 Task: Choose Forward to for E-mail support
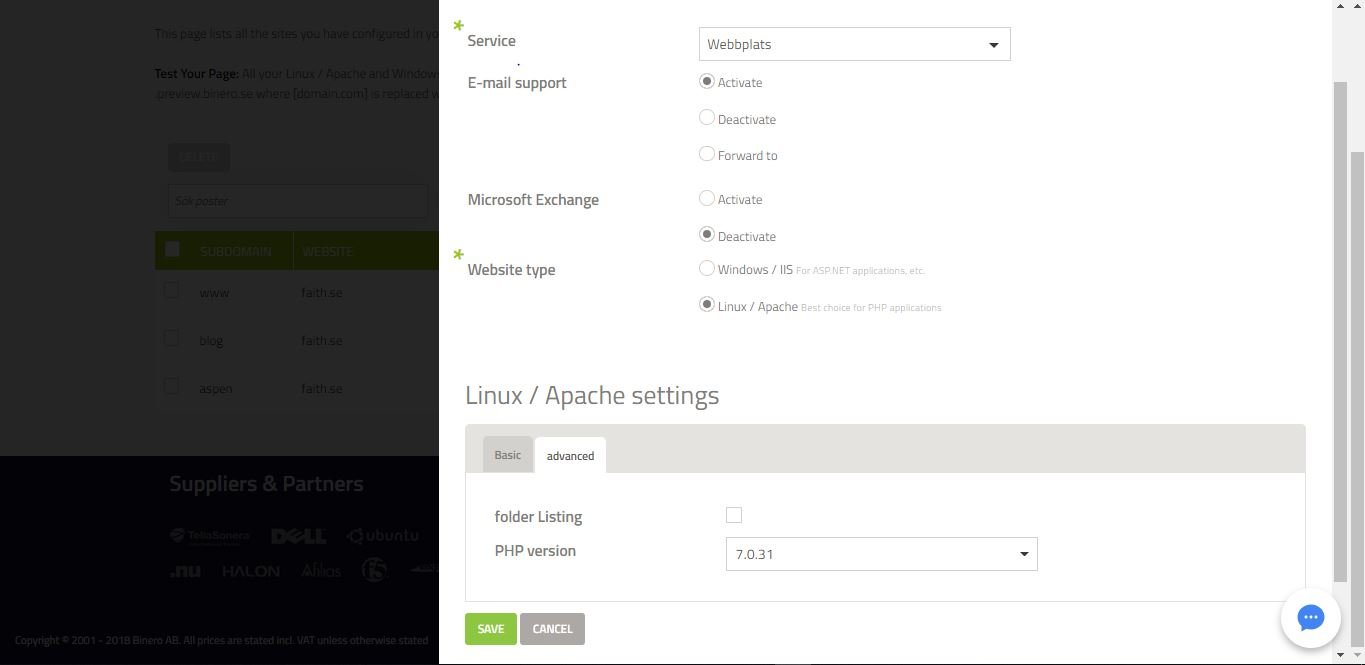tap(707, 154)
